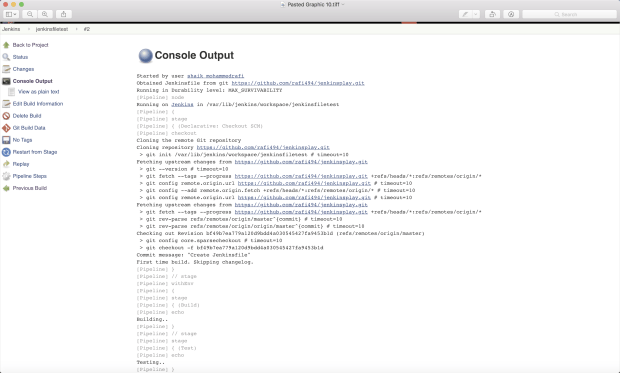Open Git Build Data icon
The height and width of the screenshot is (373, 620).
click(x=6, y=128)
